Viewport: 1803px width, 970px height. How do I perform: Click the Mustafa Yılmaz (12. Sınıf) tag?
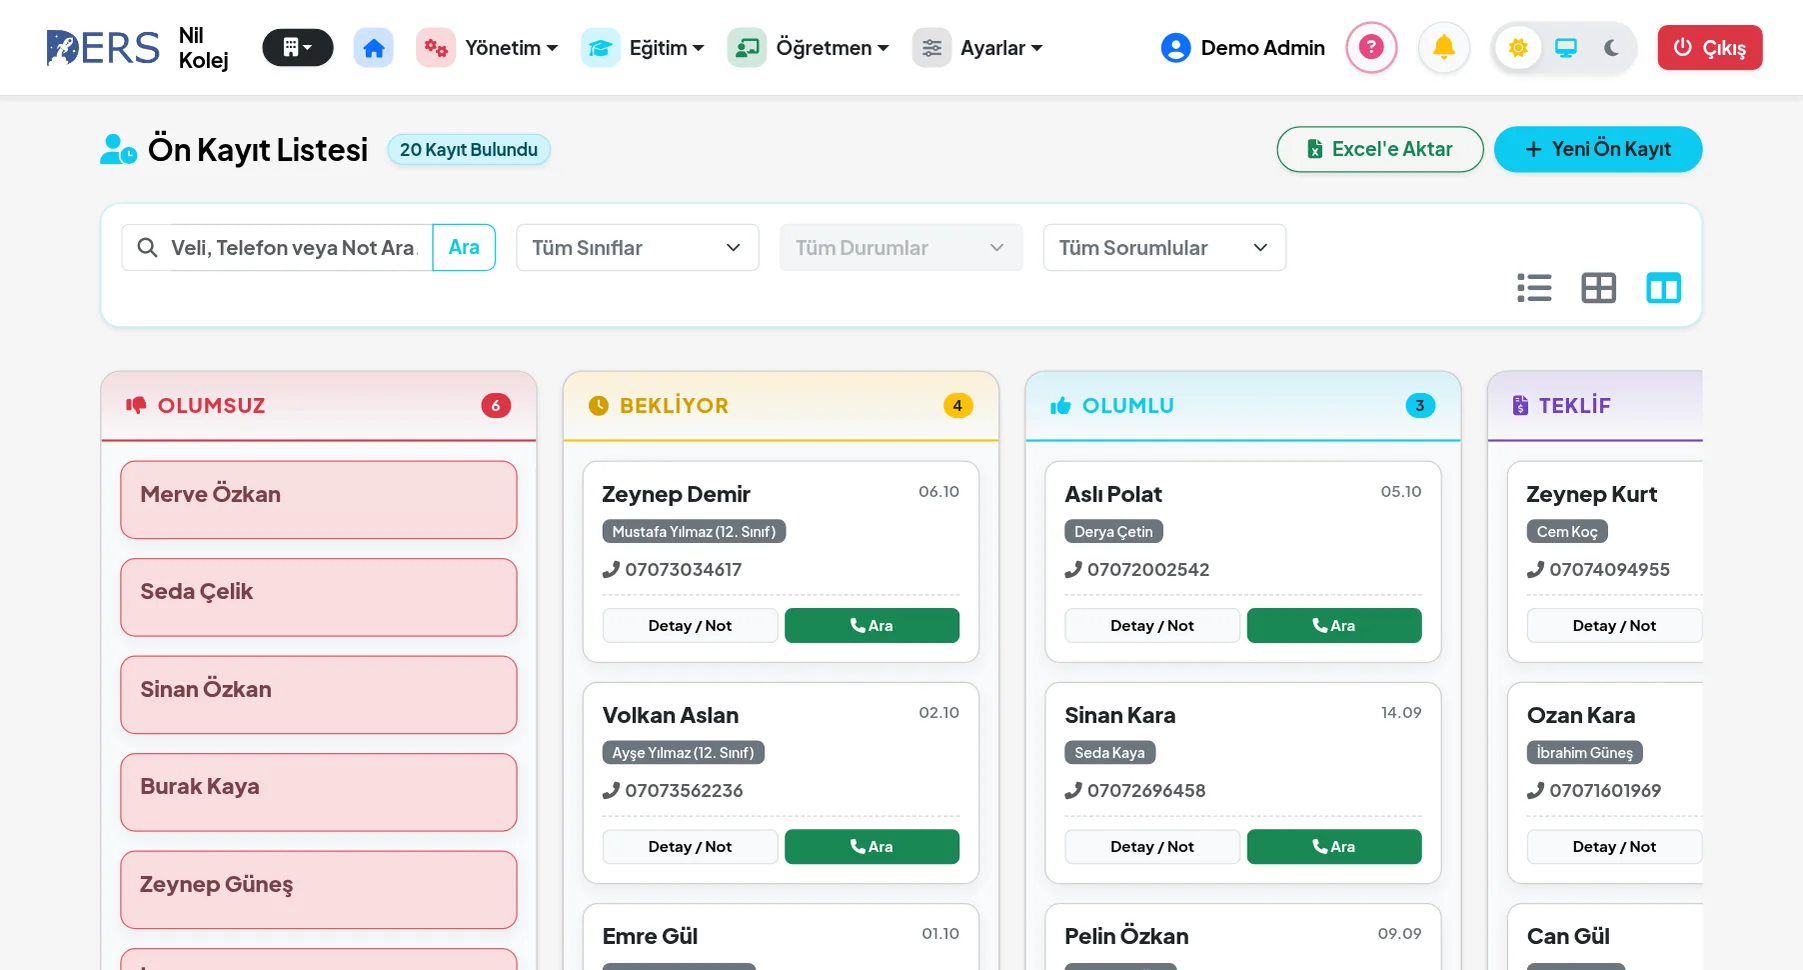[x=694, y=531]
